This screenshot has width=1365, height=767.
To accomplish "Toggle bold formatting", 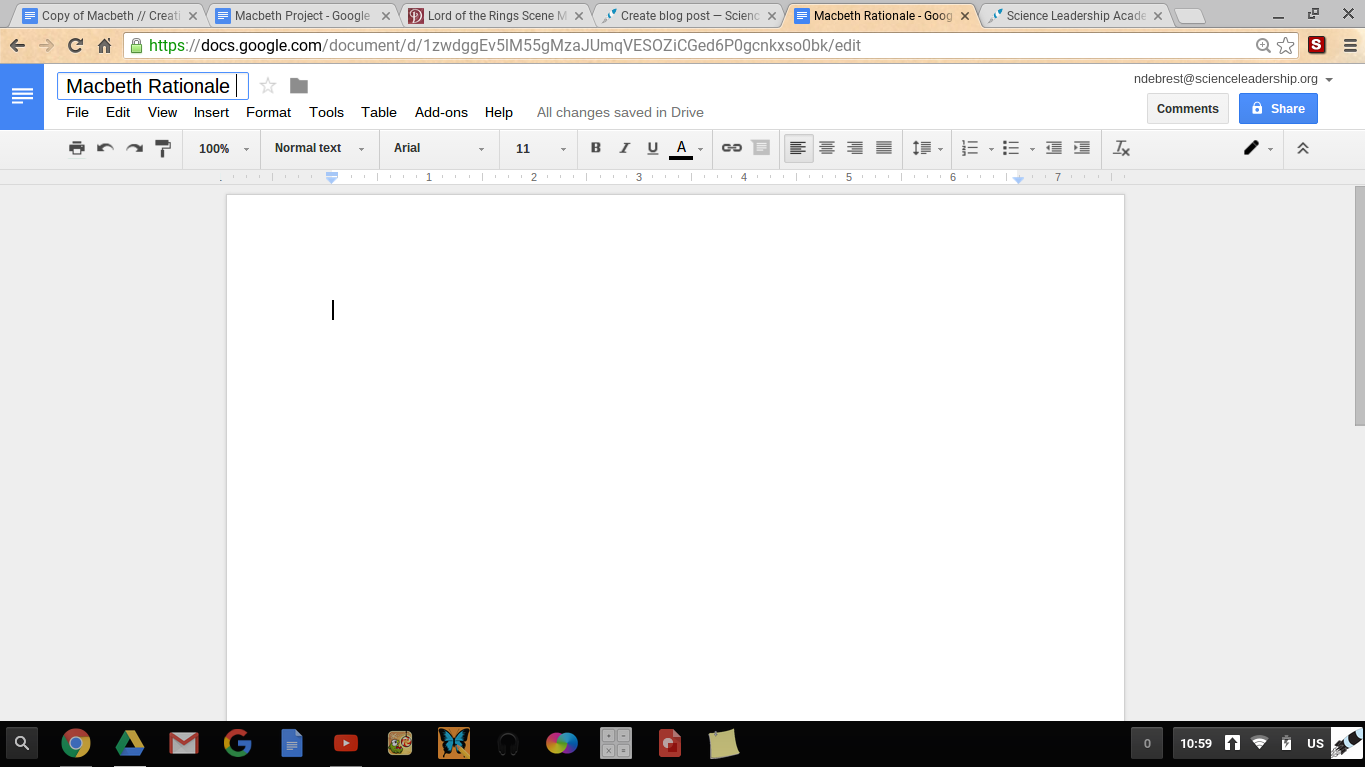I will point(596,148).
